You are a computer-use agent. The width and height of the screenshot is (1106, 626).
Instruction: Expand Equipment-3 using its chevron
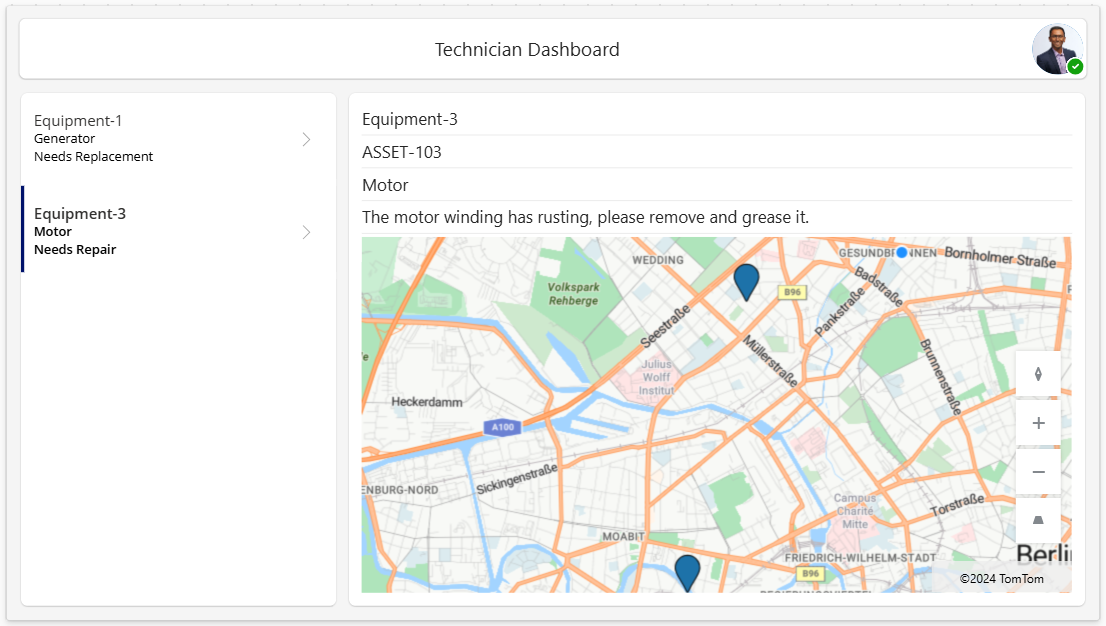point(306,231)
